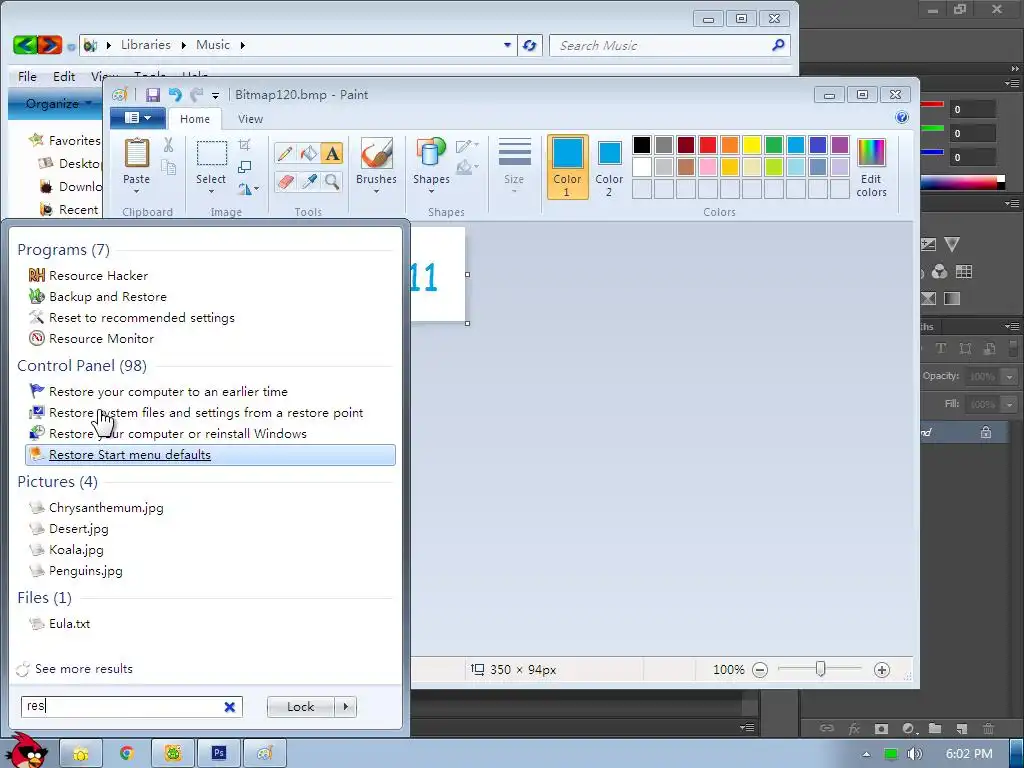1024x768 pixels.
Task: Open the Paint file menu dropdown button
Action: pyautogui.click(x=137, y=118)
